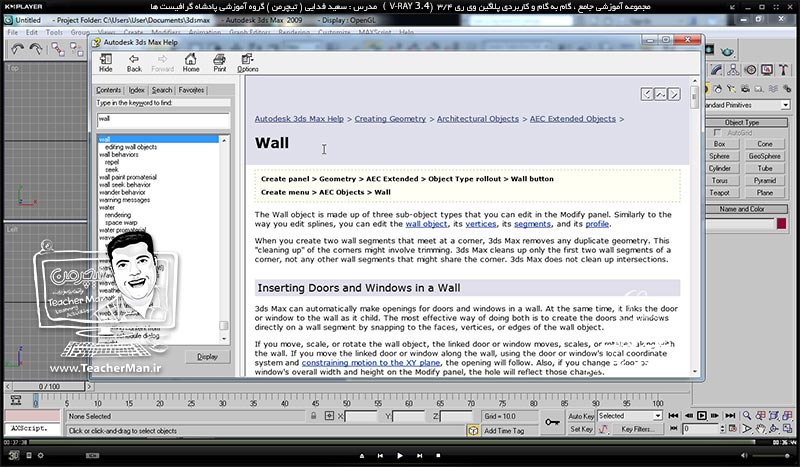The height and width of the screenshot is (467, 800).
Task: Activate the Pan View hand tool
Action: point(761,429)
